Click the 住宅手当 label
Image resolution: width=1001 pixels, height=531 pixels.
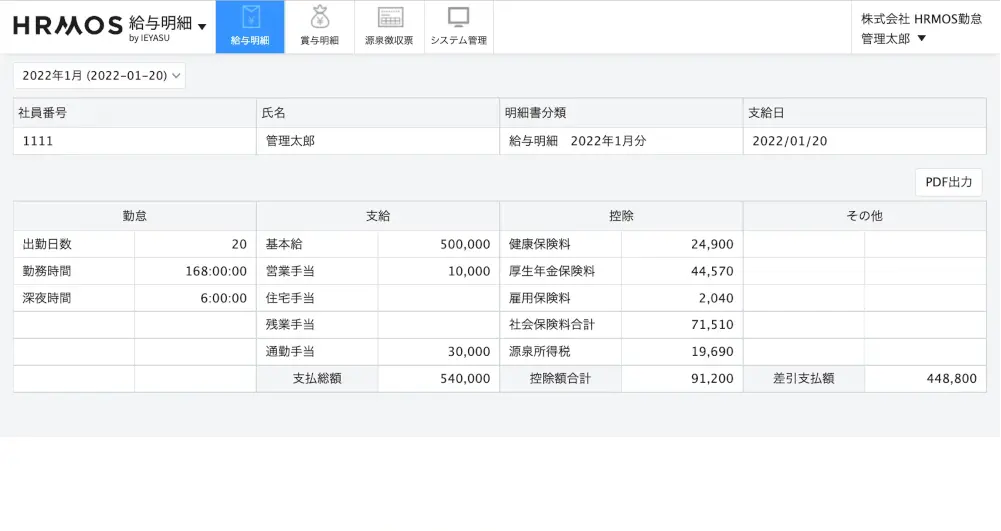tap(290, 298)
